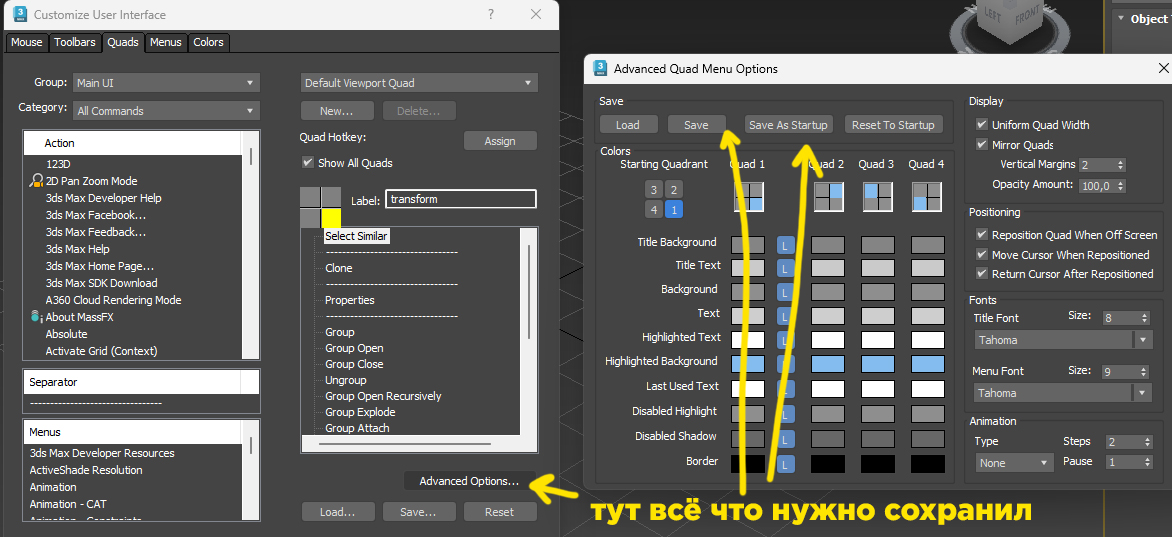
Task: Click Save in Advanced Quad Menu Options
Action: [x=696, y=125]
